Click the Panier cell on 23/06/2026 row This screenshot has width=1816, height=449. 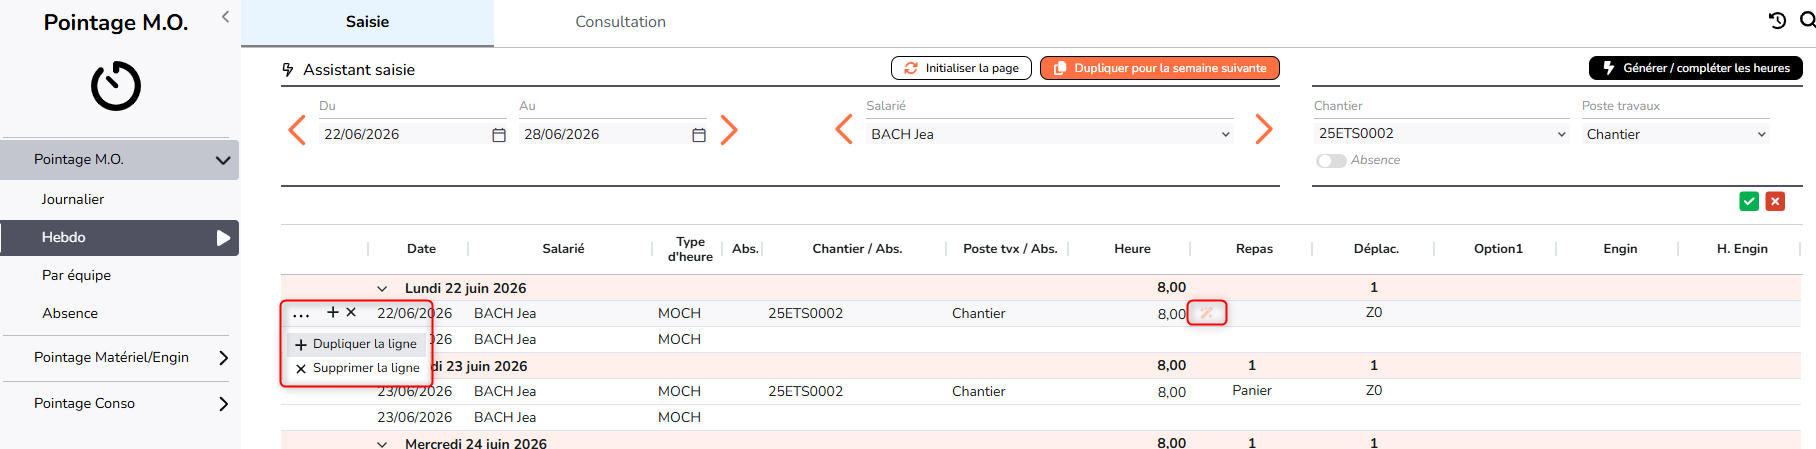pos(1252,391)
